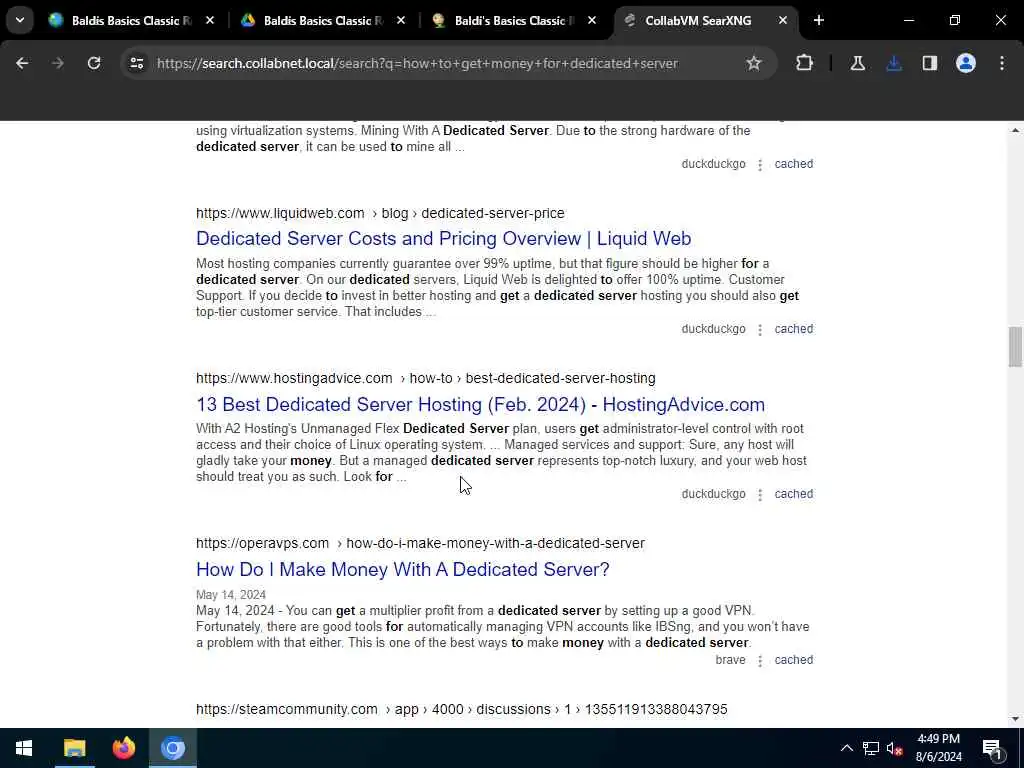
Task: Bookmark this page with the star icon
Action: tap(754, 63)
